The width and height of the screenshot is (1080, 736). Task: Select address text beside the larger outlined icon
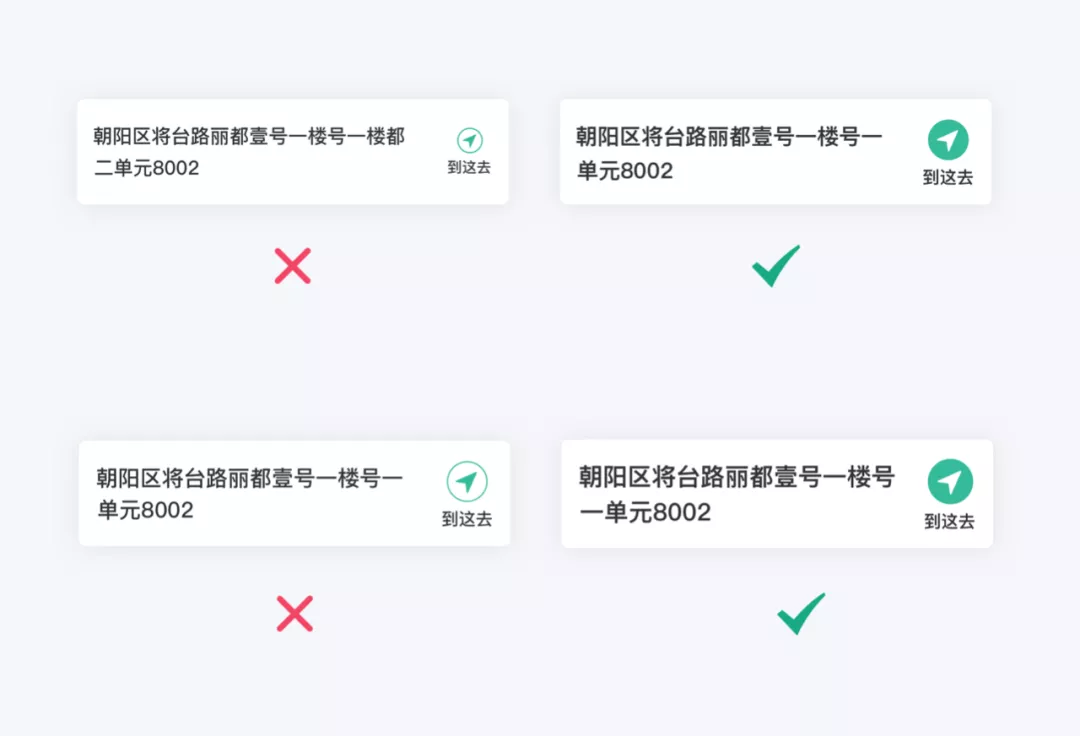click(249, 494)
